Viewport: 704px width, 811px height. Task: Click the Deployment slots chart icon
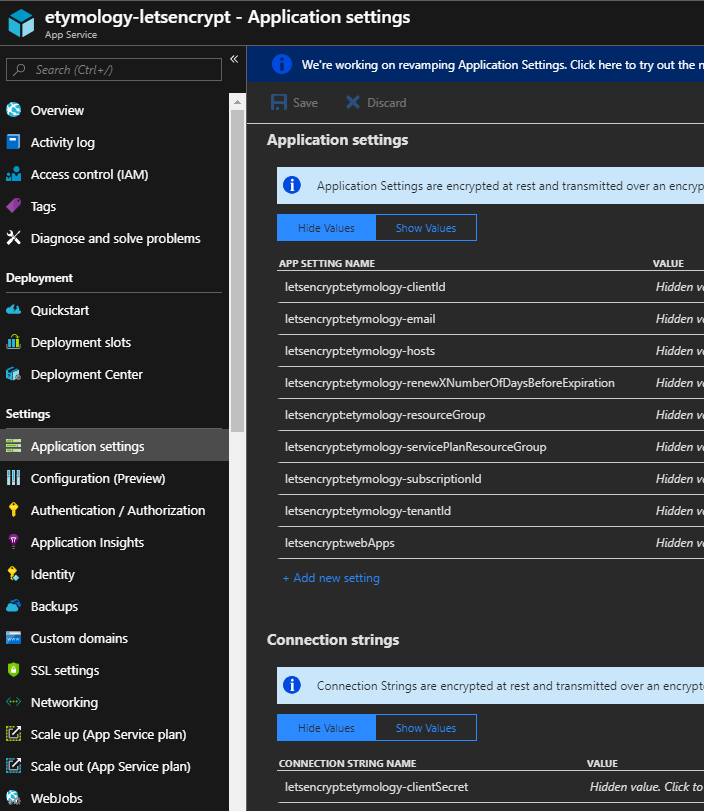tap(13, 342)
